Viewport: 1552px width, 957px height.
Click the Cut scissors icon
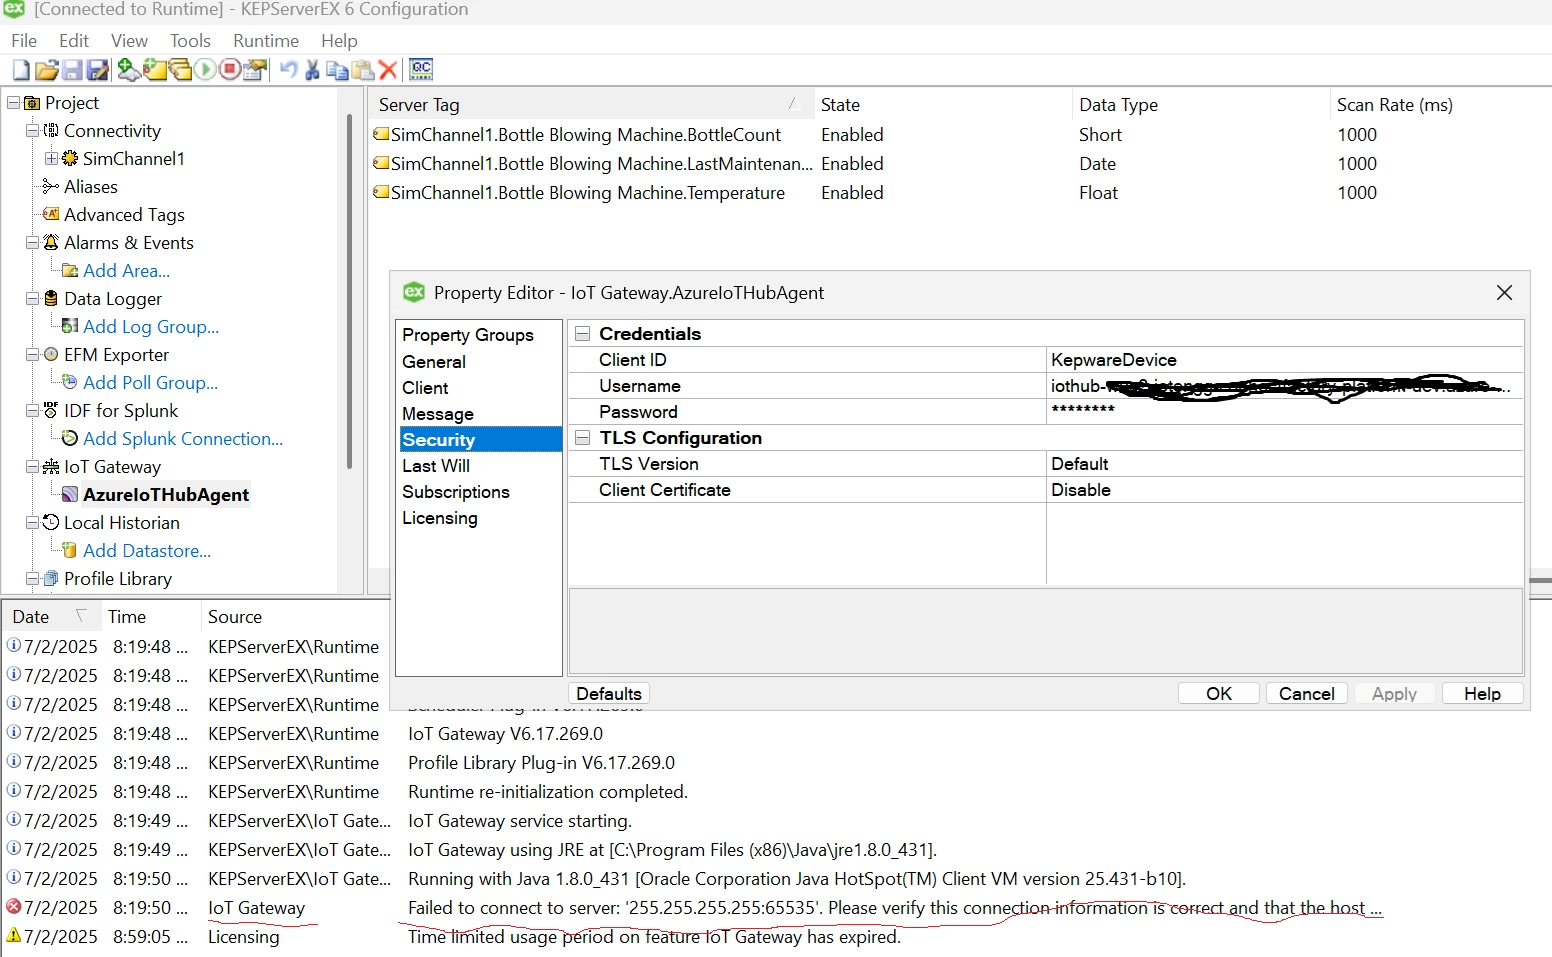312,69
